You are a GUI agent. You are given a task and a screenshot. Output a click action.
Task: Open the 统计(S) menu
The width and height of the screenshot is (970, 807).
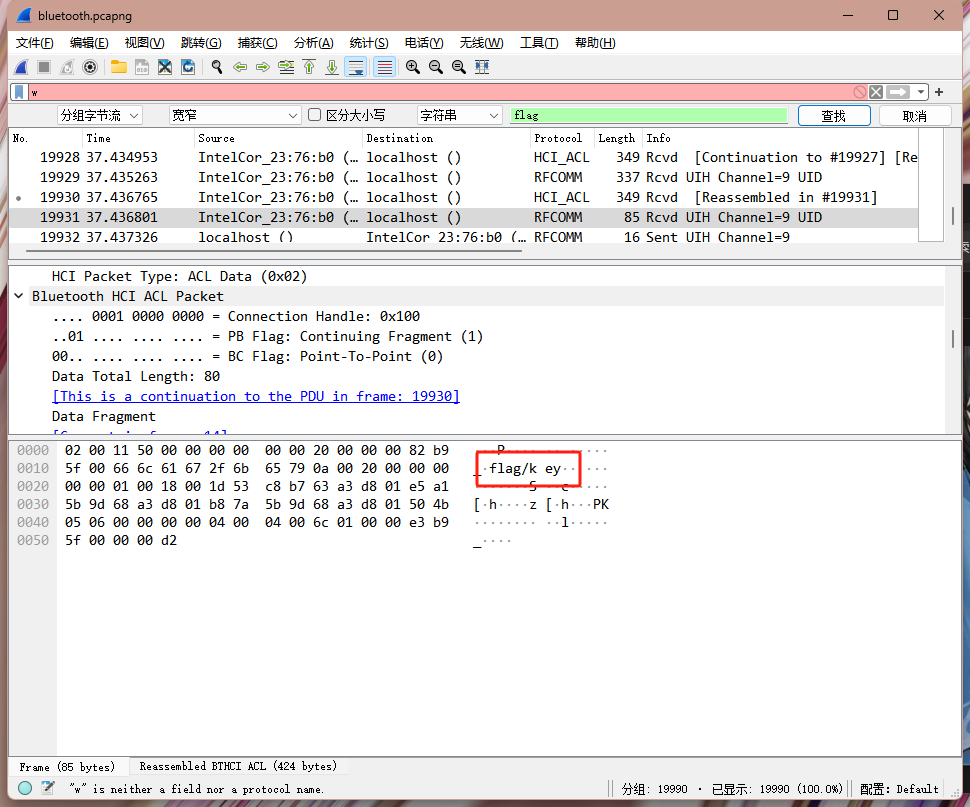pyautogui.click(x=369, y=43)
